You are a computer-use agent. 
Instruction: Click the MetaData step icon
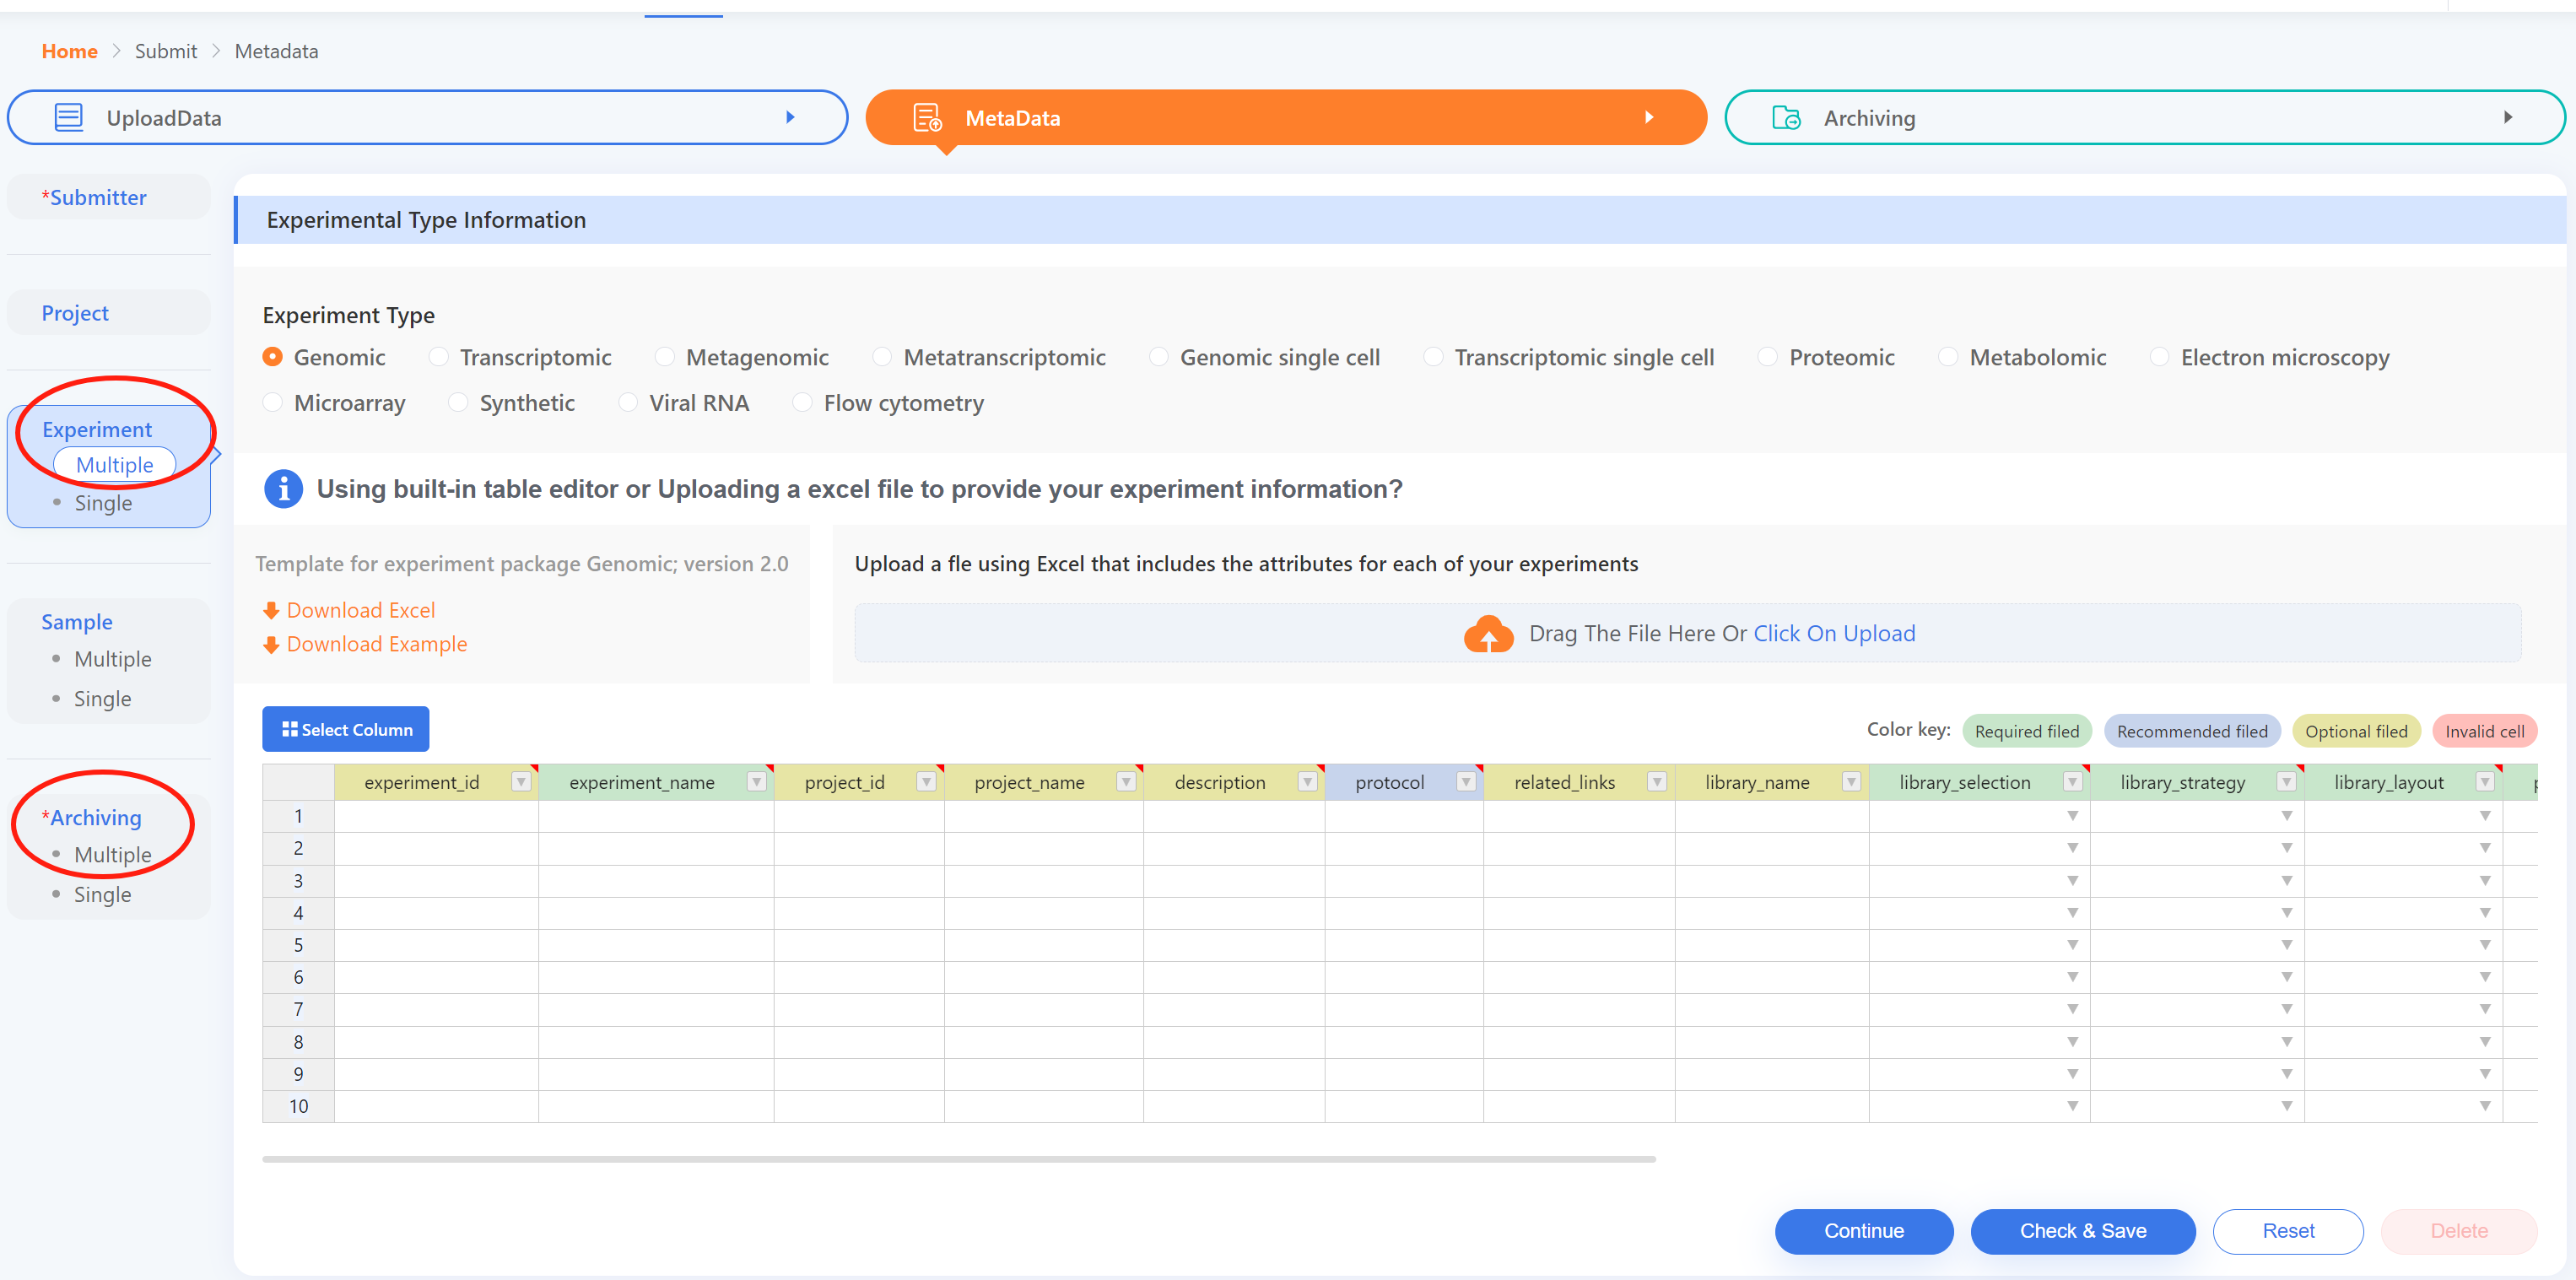tap(927, 117)
